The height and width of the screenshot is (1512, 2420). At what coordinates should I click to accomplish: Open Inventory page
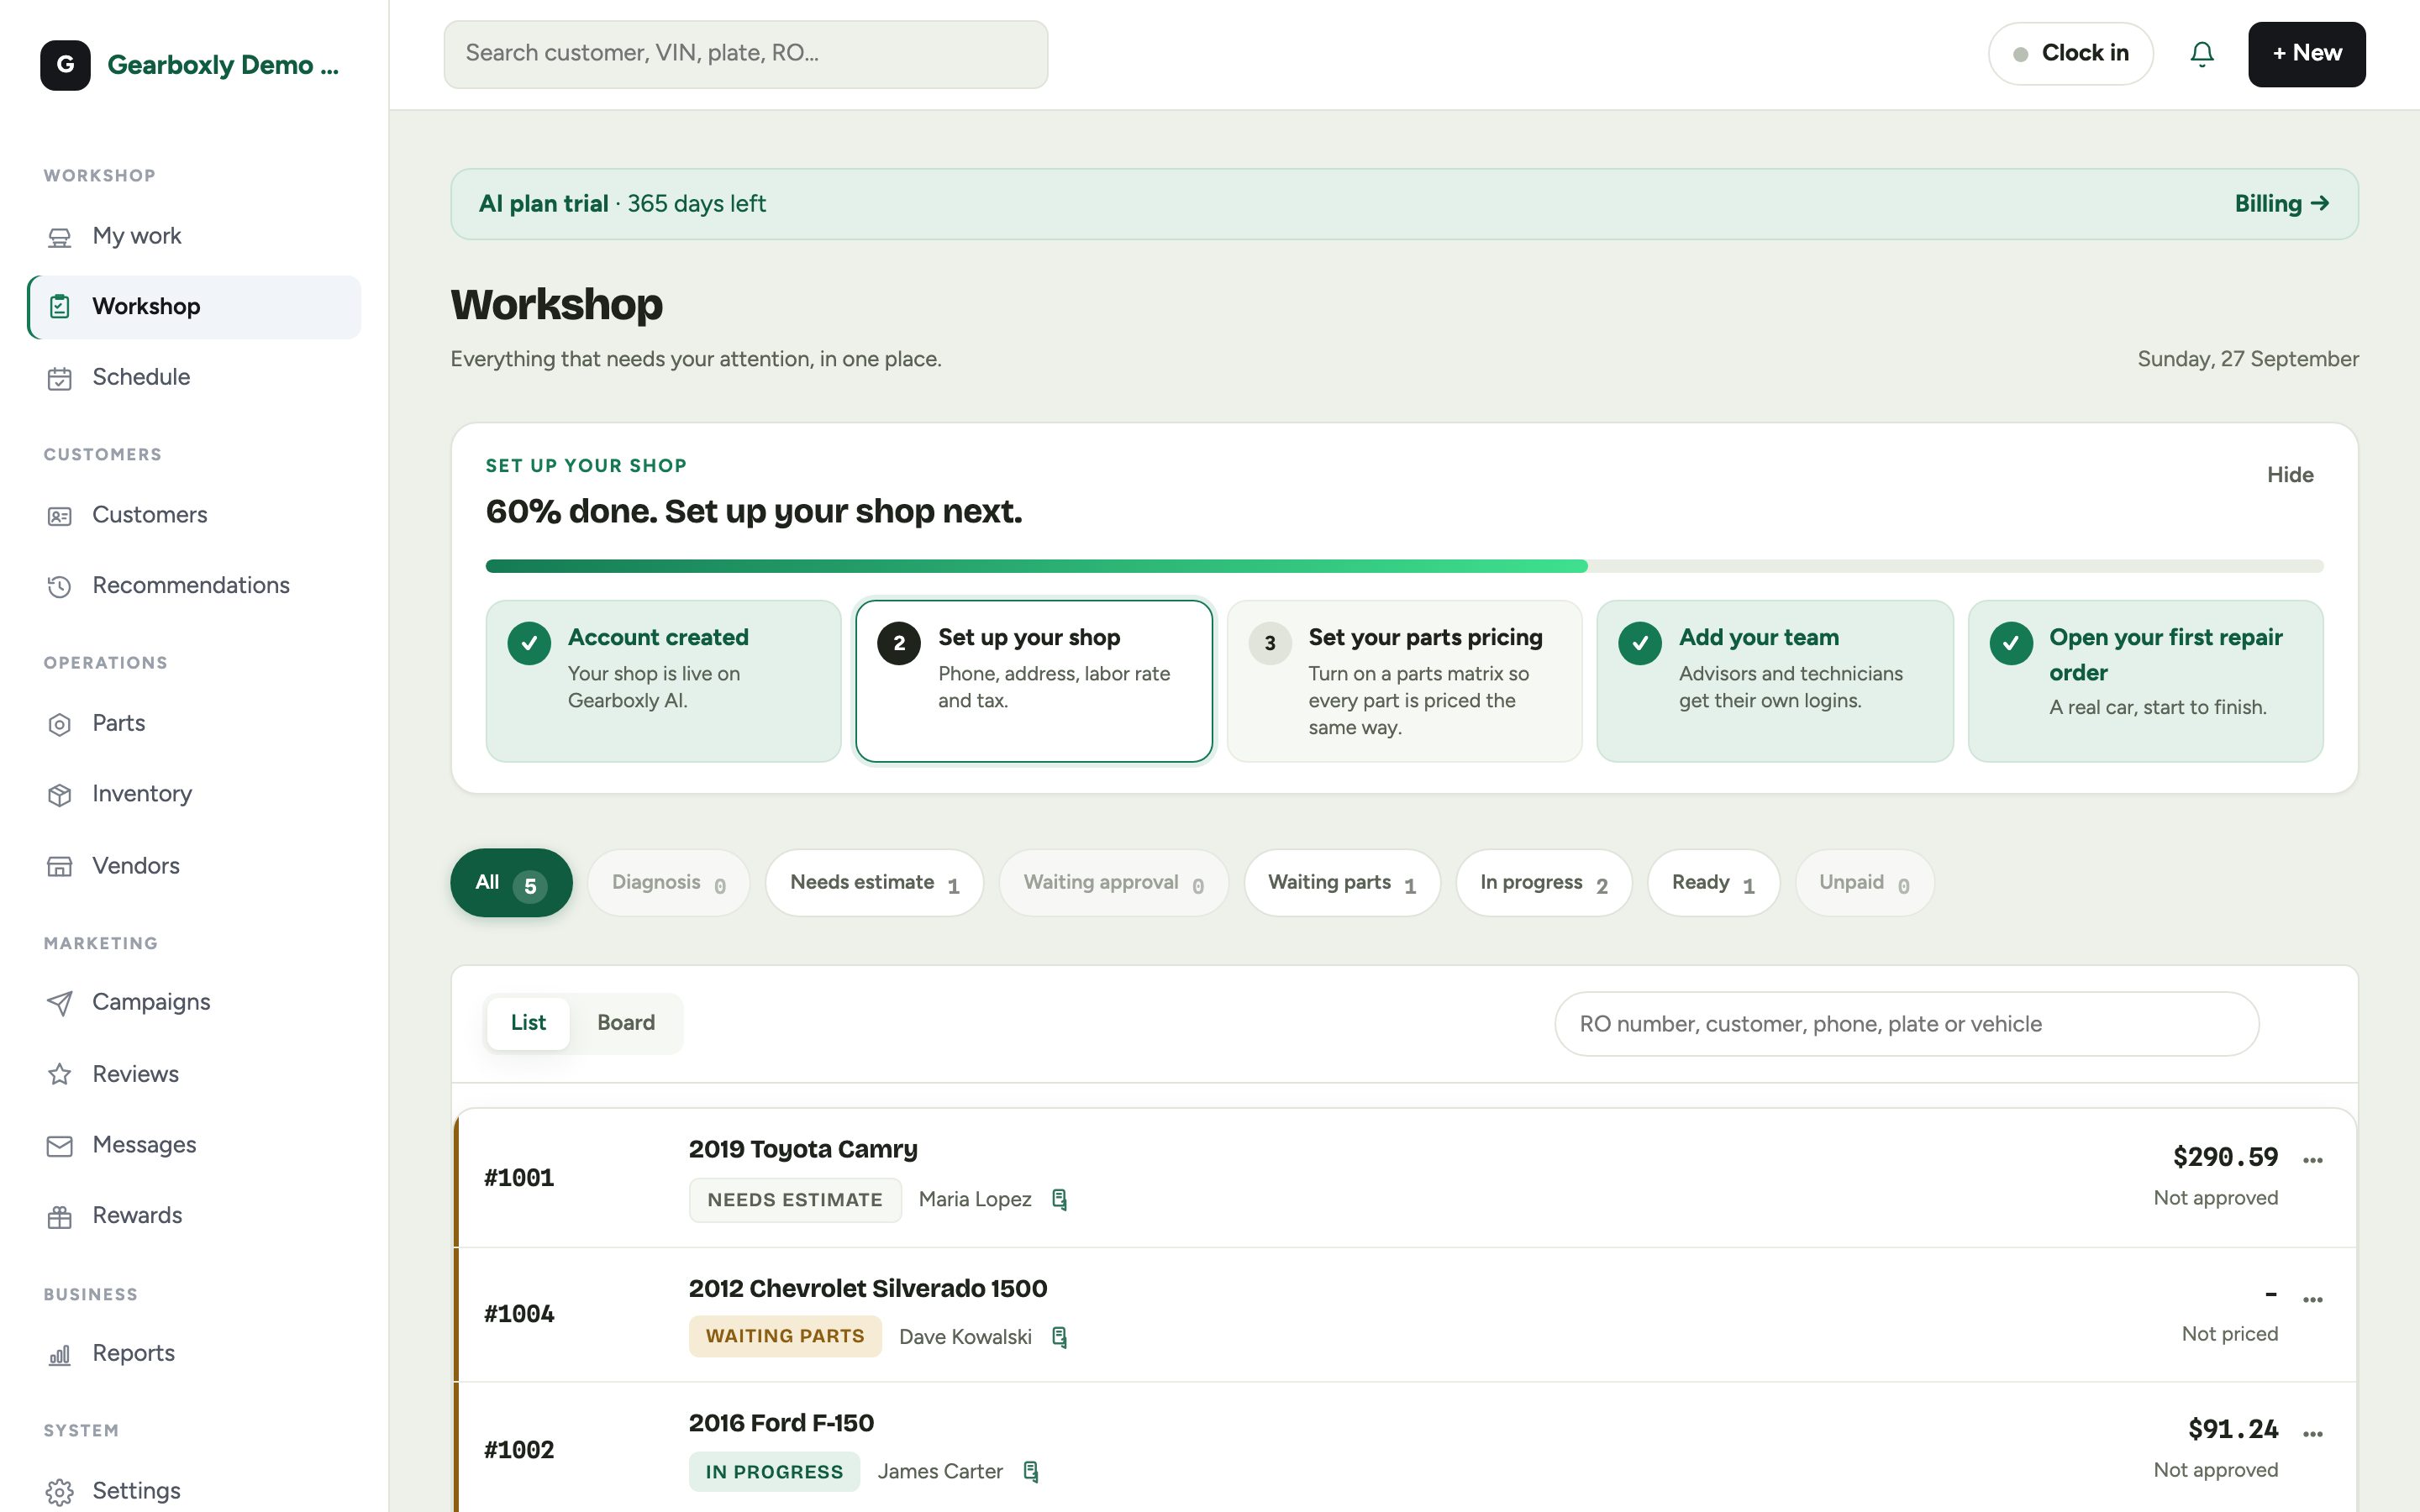(x=194, y=794)
